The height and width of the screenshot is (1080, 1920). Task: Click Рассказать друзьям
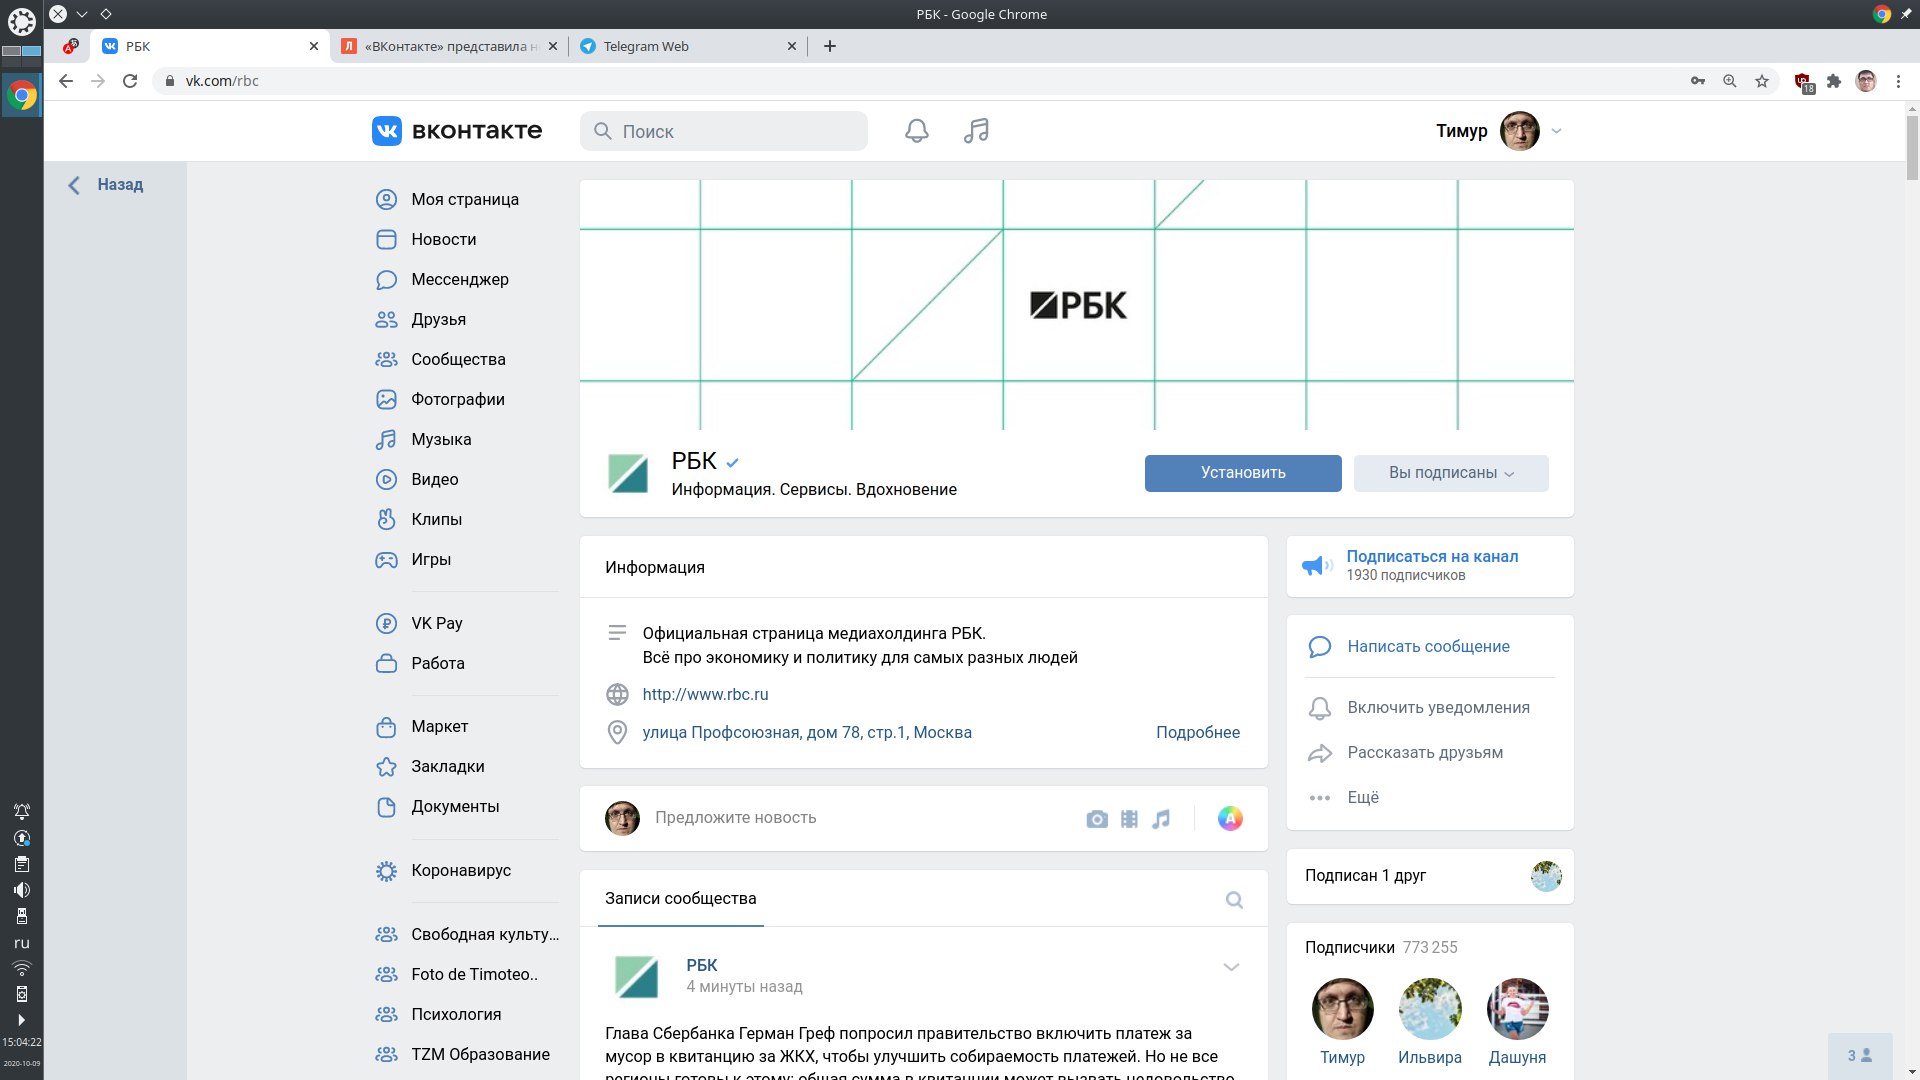1425,753
